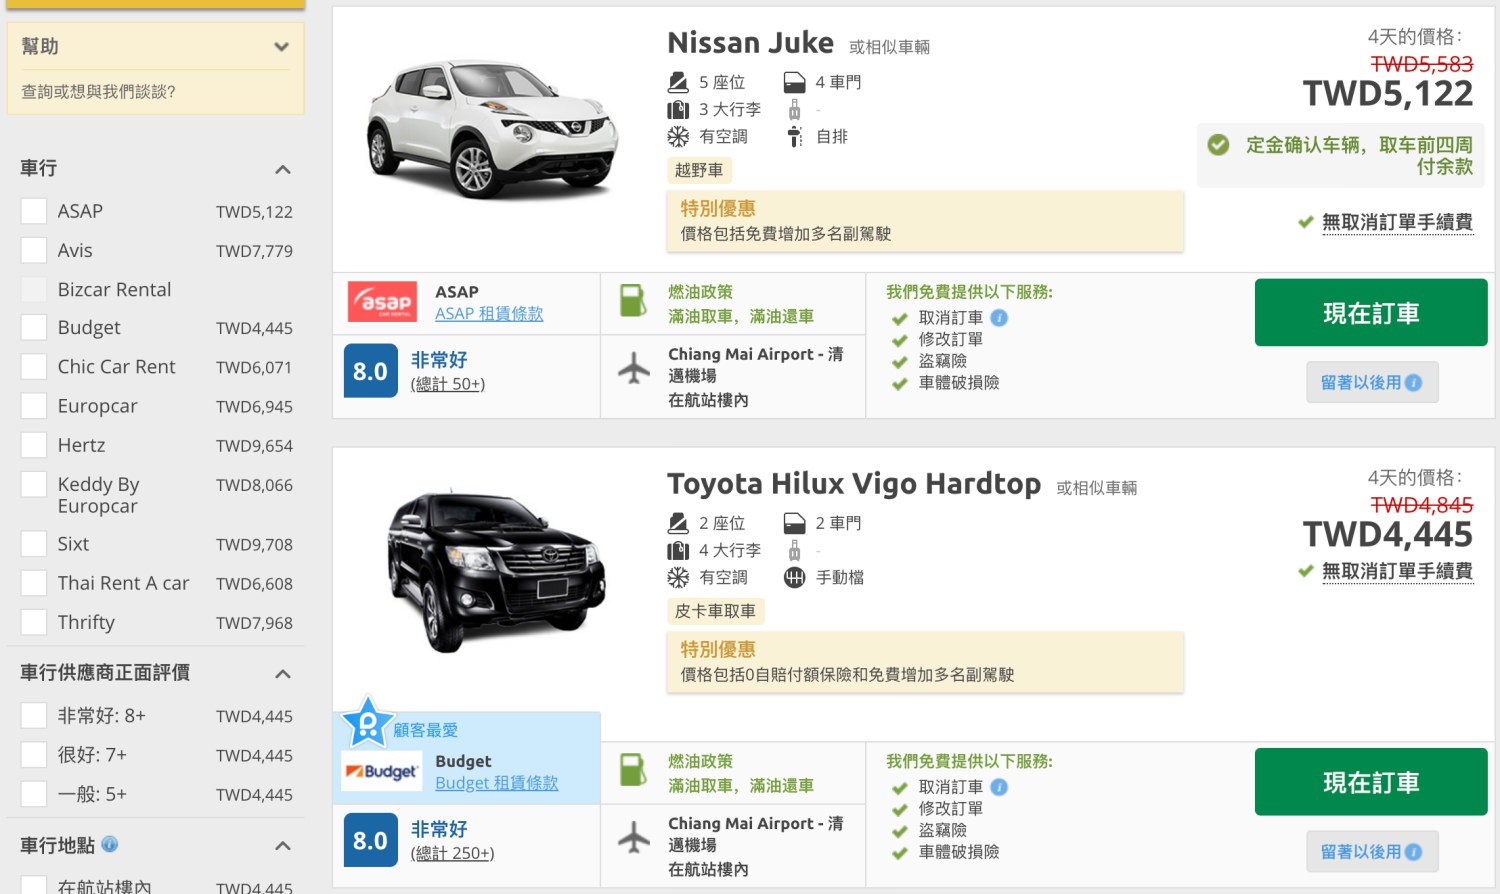1500x894 pixels.
Task: Select the Thrifty supplier checkbox
Action: pos(33,622)
